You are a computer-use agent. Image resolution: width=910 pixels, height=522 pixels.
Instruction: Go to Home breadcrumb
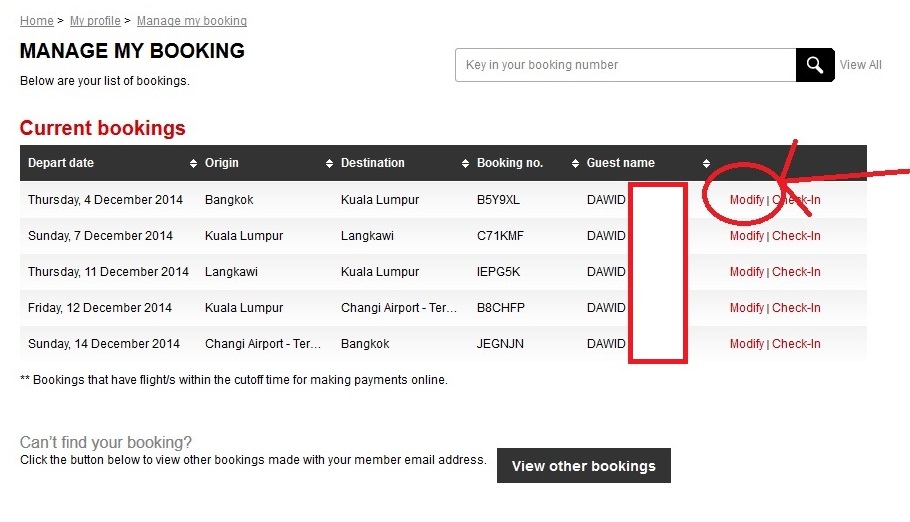tap(37, 21)
